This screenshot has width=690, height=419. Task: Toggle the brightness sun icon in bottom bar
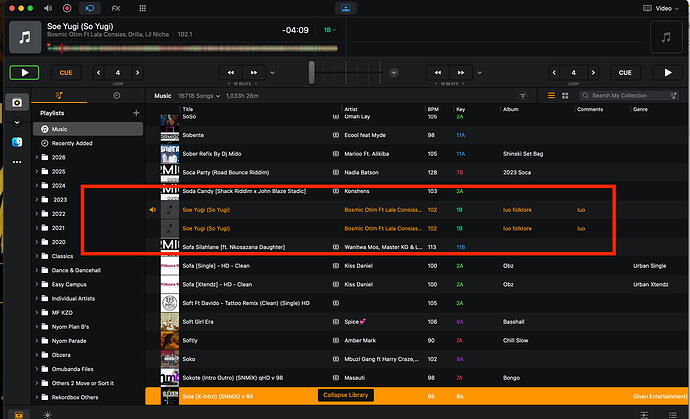[48, 415]
